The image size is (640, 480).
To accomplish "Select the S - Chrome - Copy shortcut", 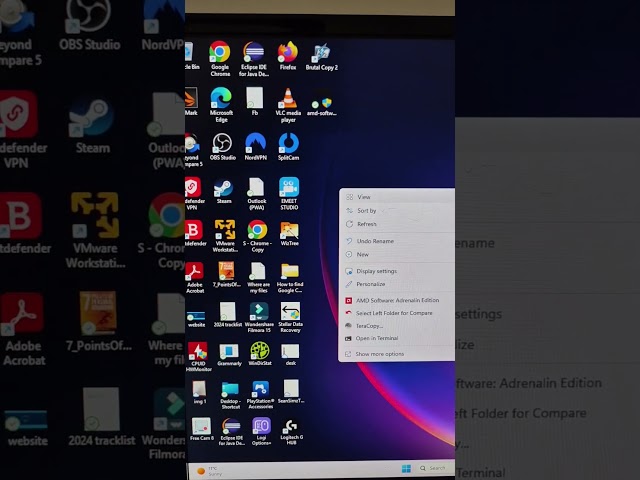I will (x=257, y=236).
